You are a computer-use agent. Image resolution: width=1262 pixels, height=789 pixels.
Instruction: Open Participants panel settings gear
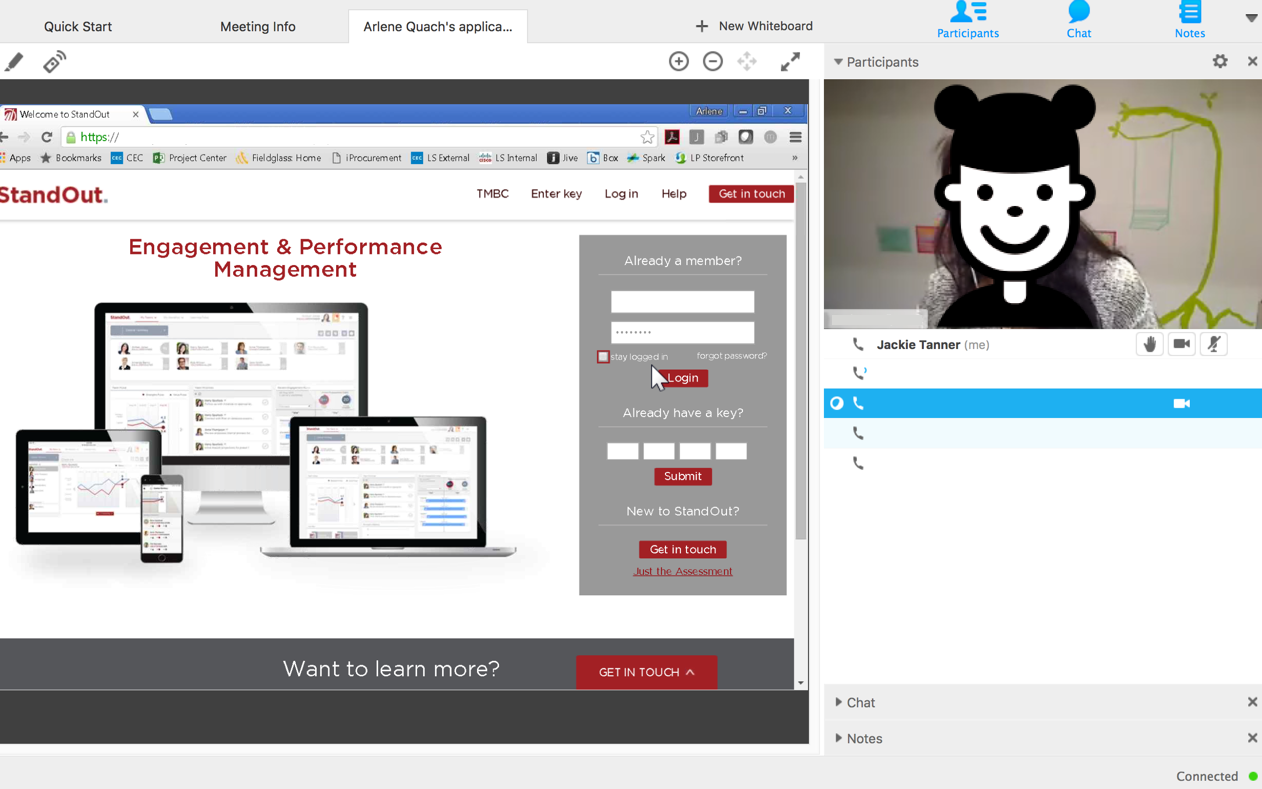click(1220, 62)
